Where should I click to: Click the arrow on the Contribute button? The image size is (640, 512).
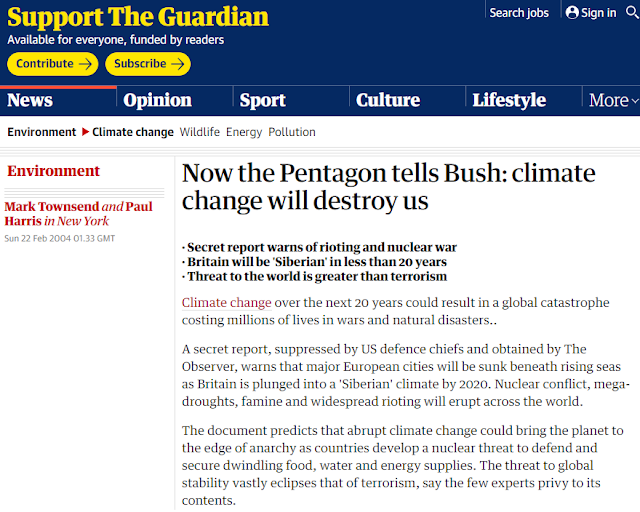tap(85, 64)
